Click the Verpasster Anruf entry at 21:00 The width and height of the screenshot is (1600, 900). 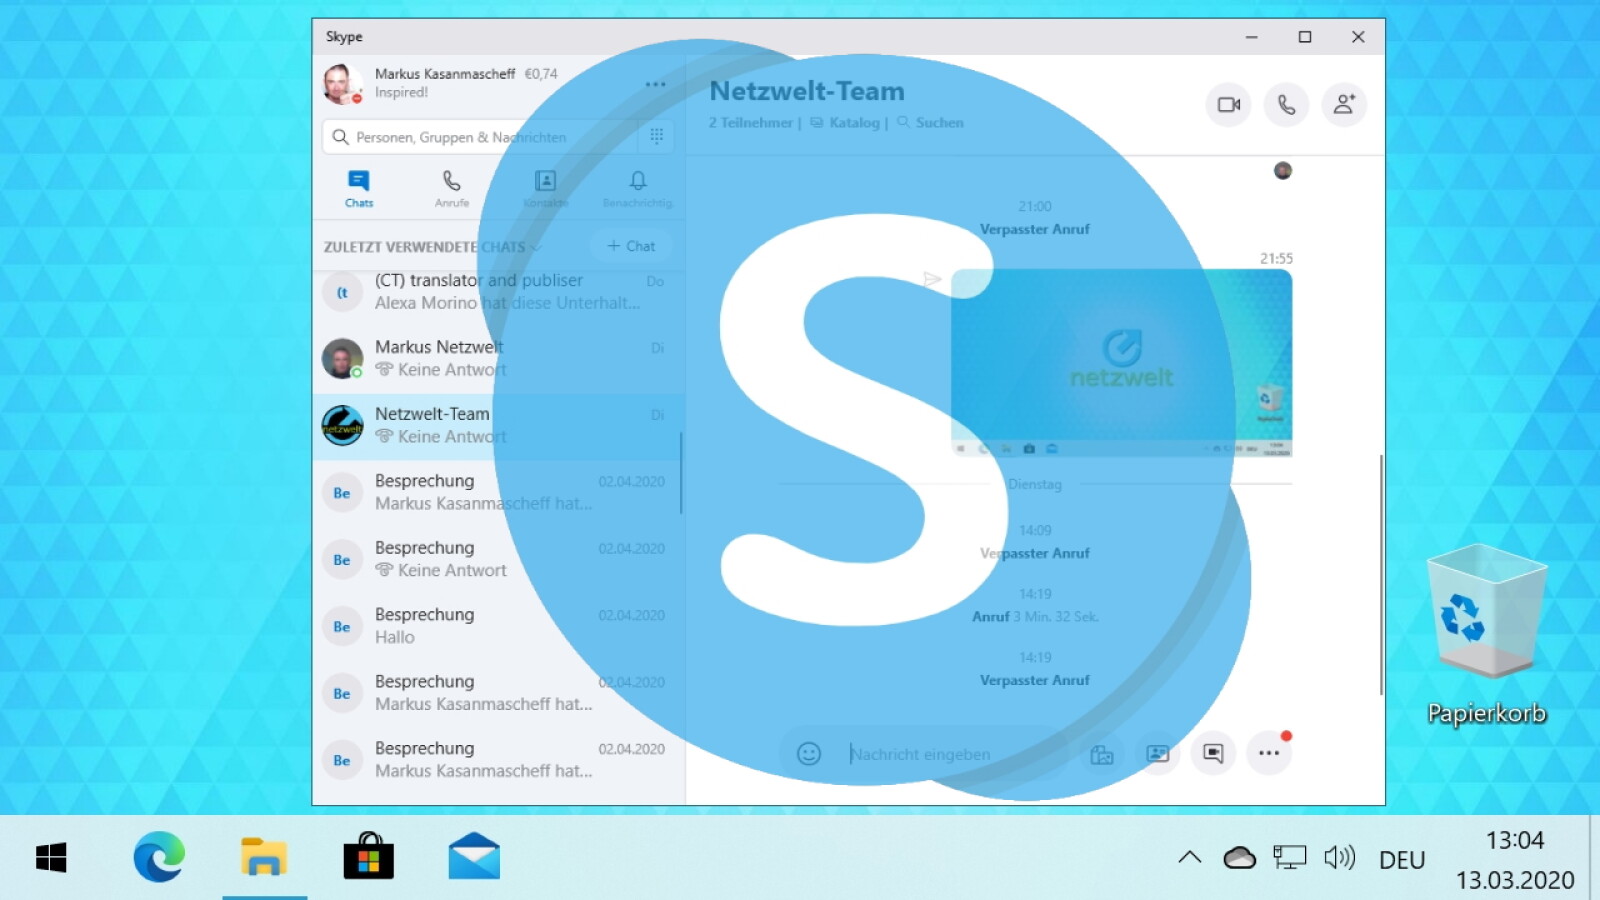click(1035, 229)
